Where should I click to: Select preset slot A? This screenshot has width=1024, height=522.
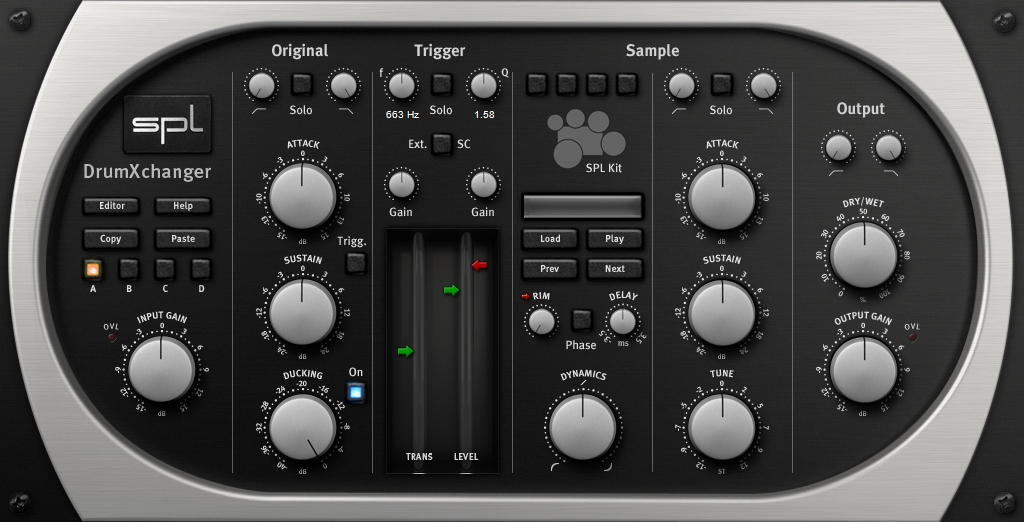(x=93, y=269)
